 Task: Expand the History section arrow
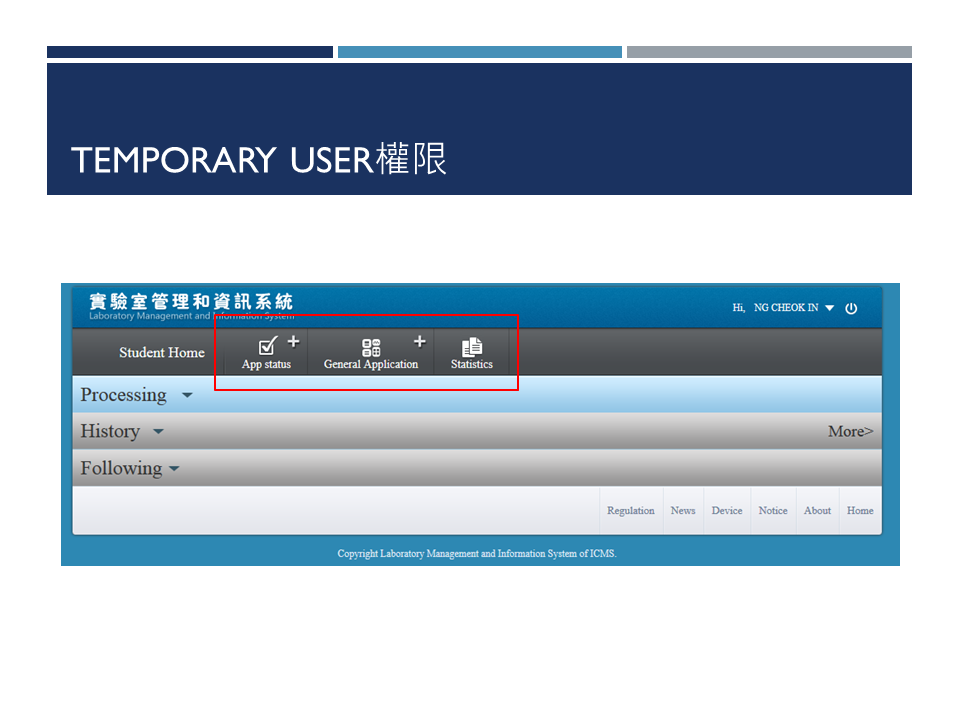(x=159, y=432)
